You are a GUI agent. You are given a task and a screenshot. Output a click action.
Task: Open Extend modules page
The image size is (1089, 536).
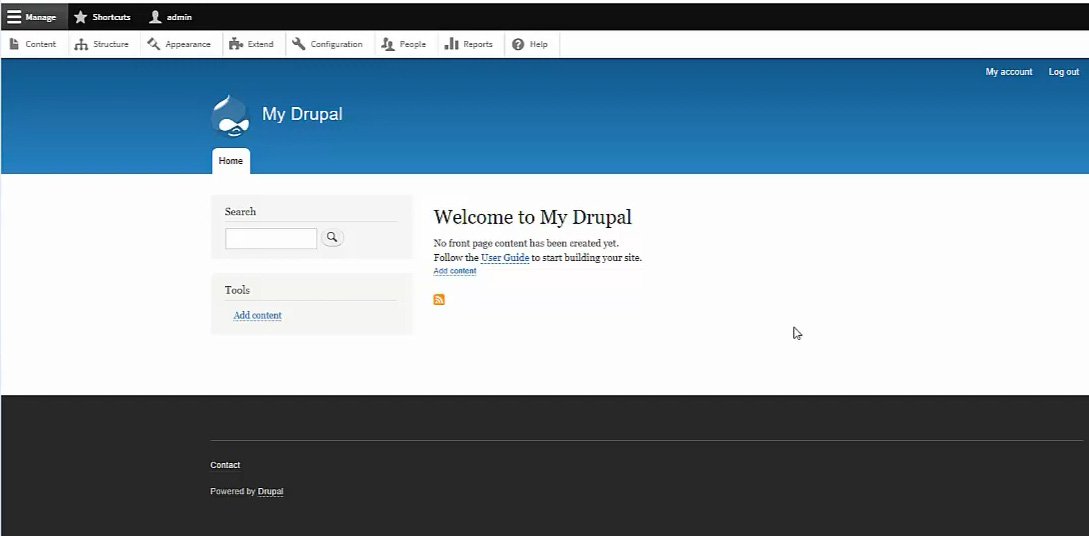[x=251, y=44]
